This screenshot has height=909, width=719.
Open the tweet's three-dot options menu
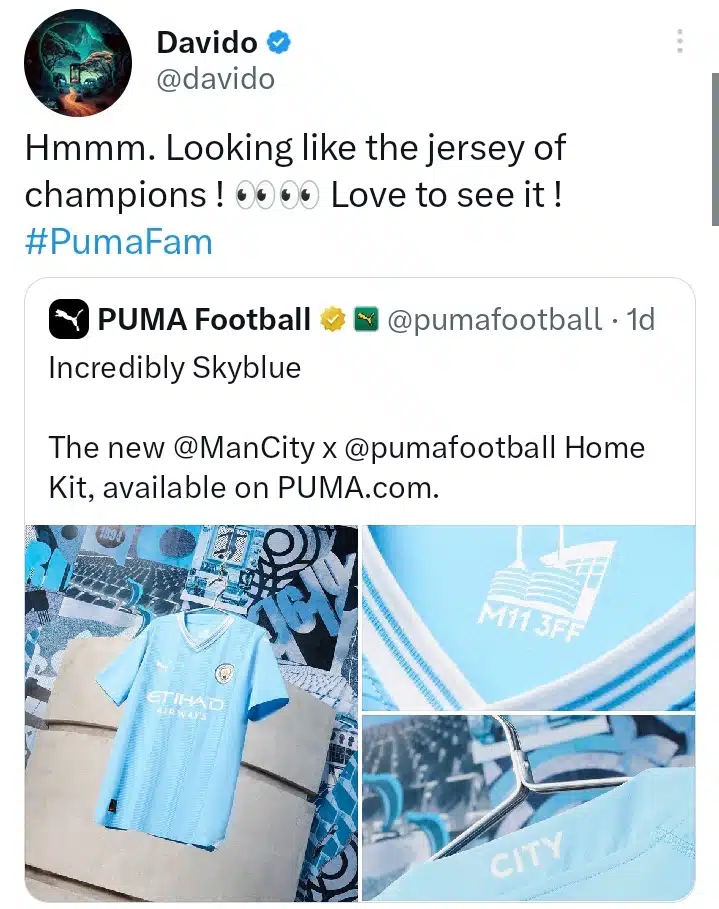[x=679, y=40]
